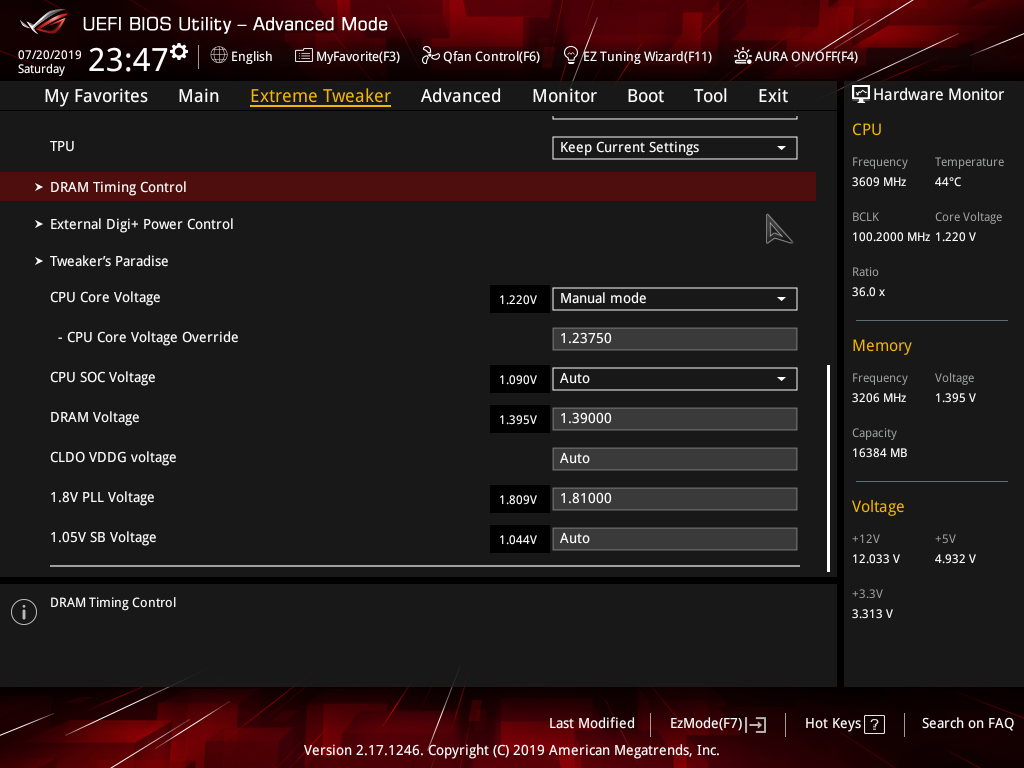Viewport: 1024px width, 768px height.
Task: Click the +5V 4.932 V reading
Action: point(955,559)
